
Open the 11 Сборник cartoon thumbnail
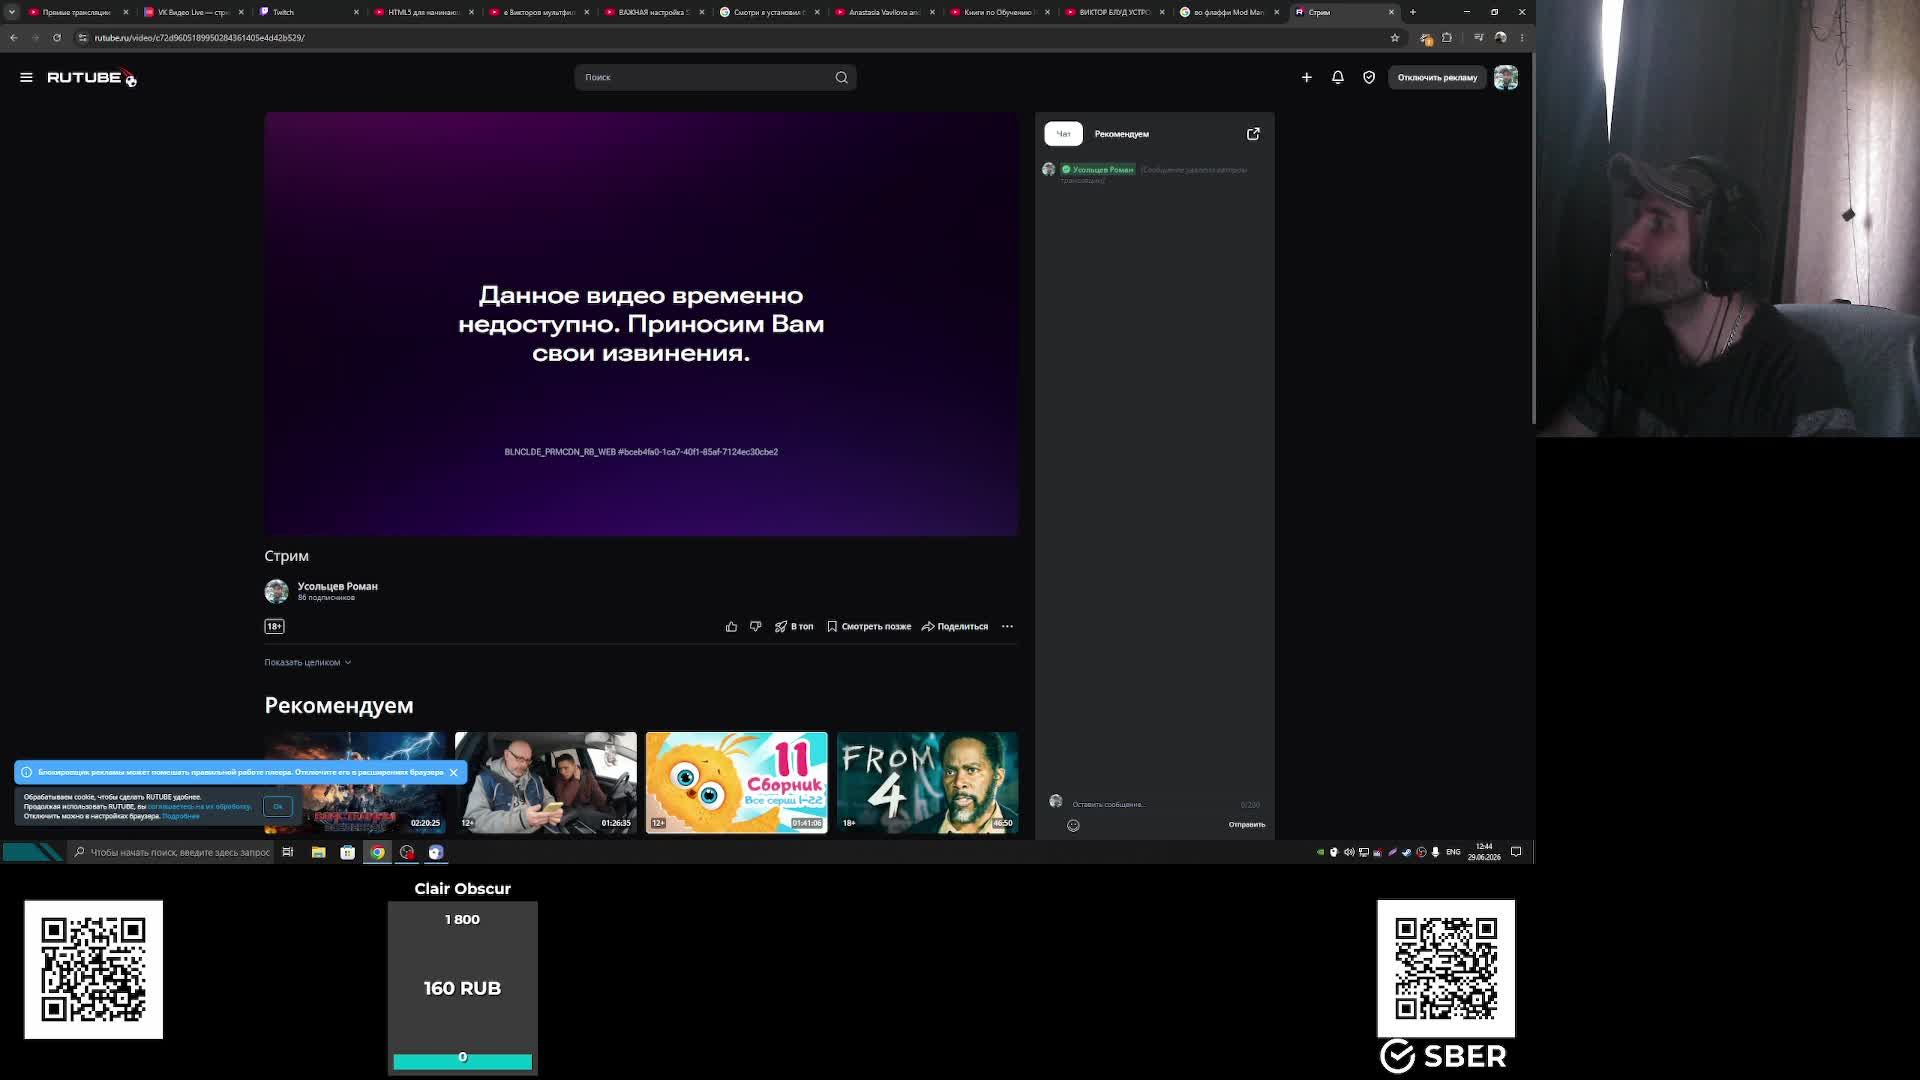(736, 782)
